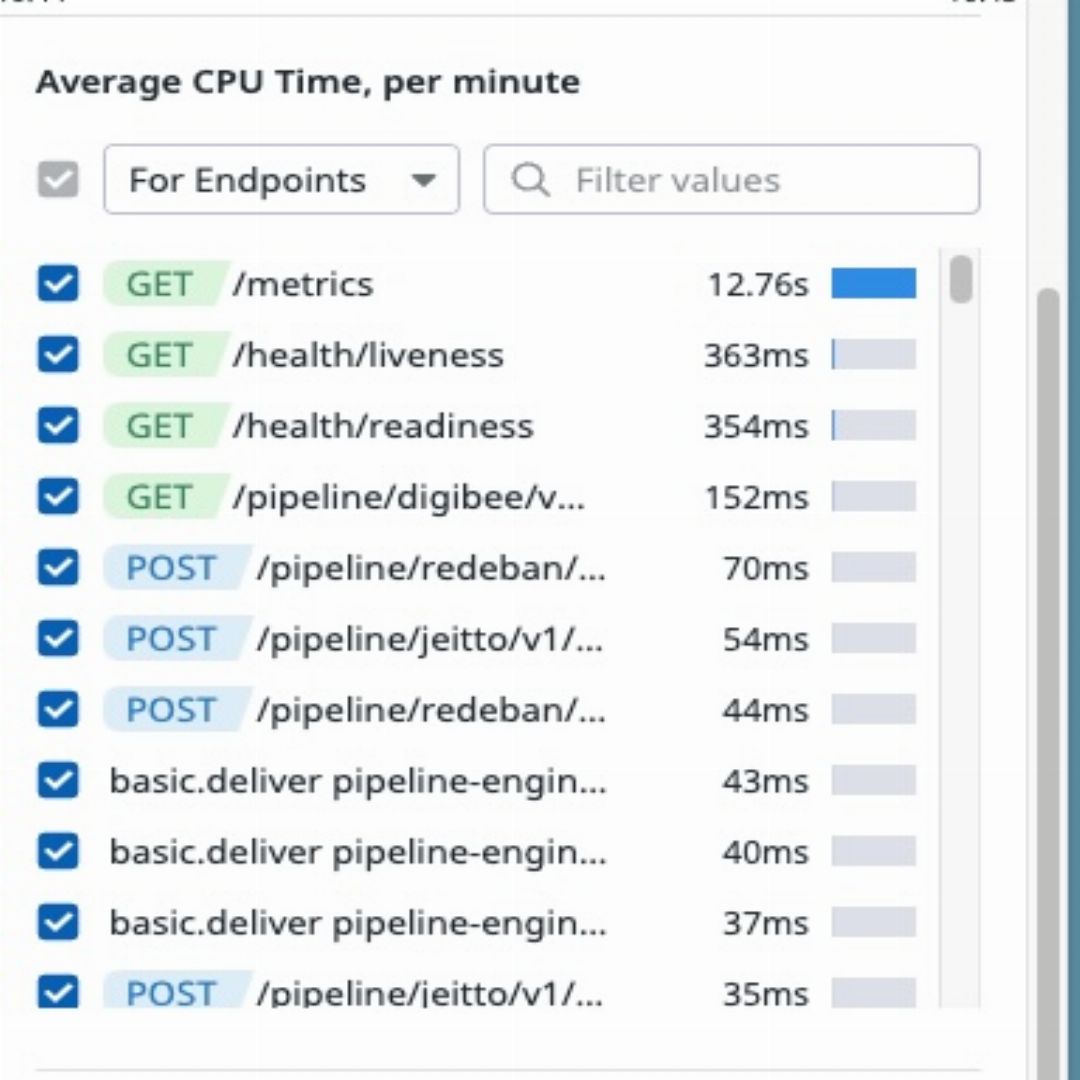Uncheck the /health/readiness checkbox
Screen dimensions: 1080x1080
click(x=58, y=426)
